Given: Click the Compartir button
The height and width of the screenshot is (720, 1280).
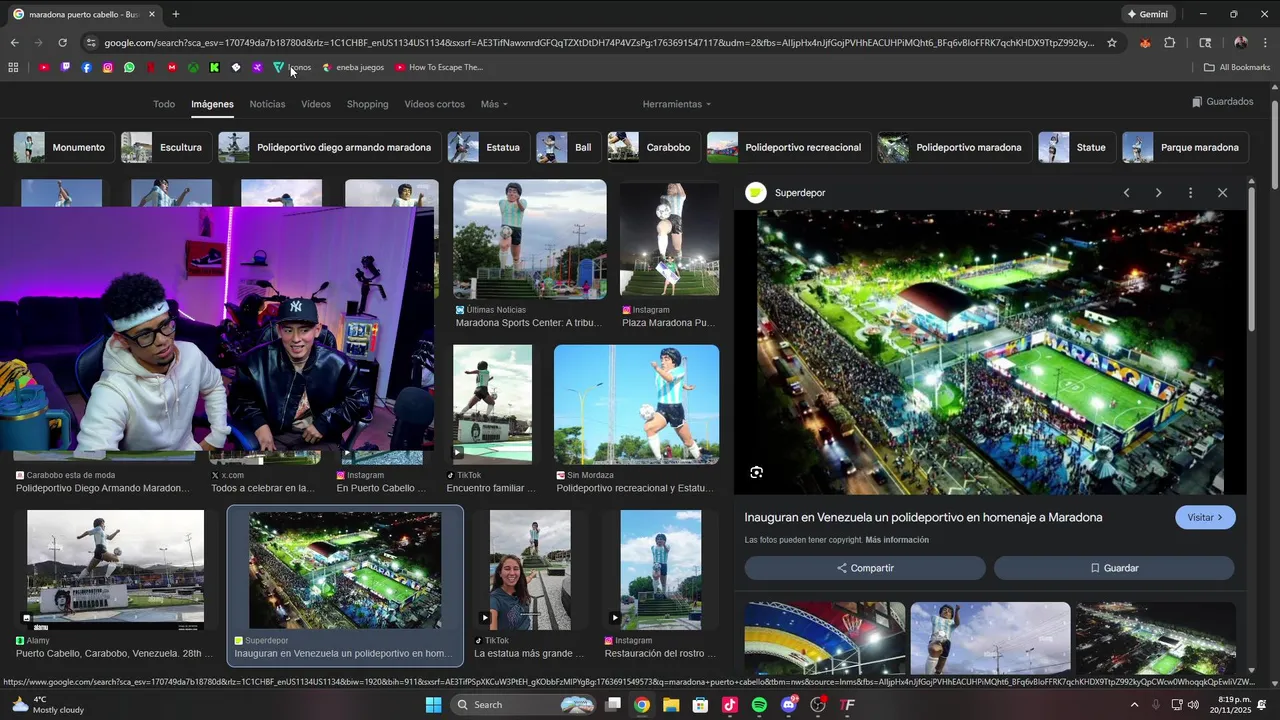Looking at the screenshot, I should pyautogui.click(x=865, y=568).
